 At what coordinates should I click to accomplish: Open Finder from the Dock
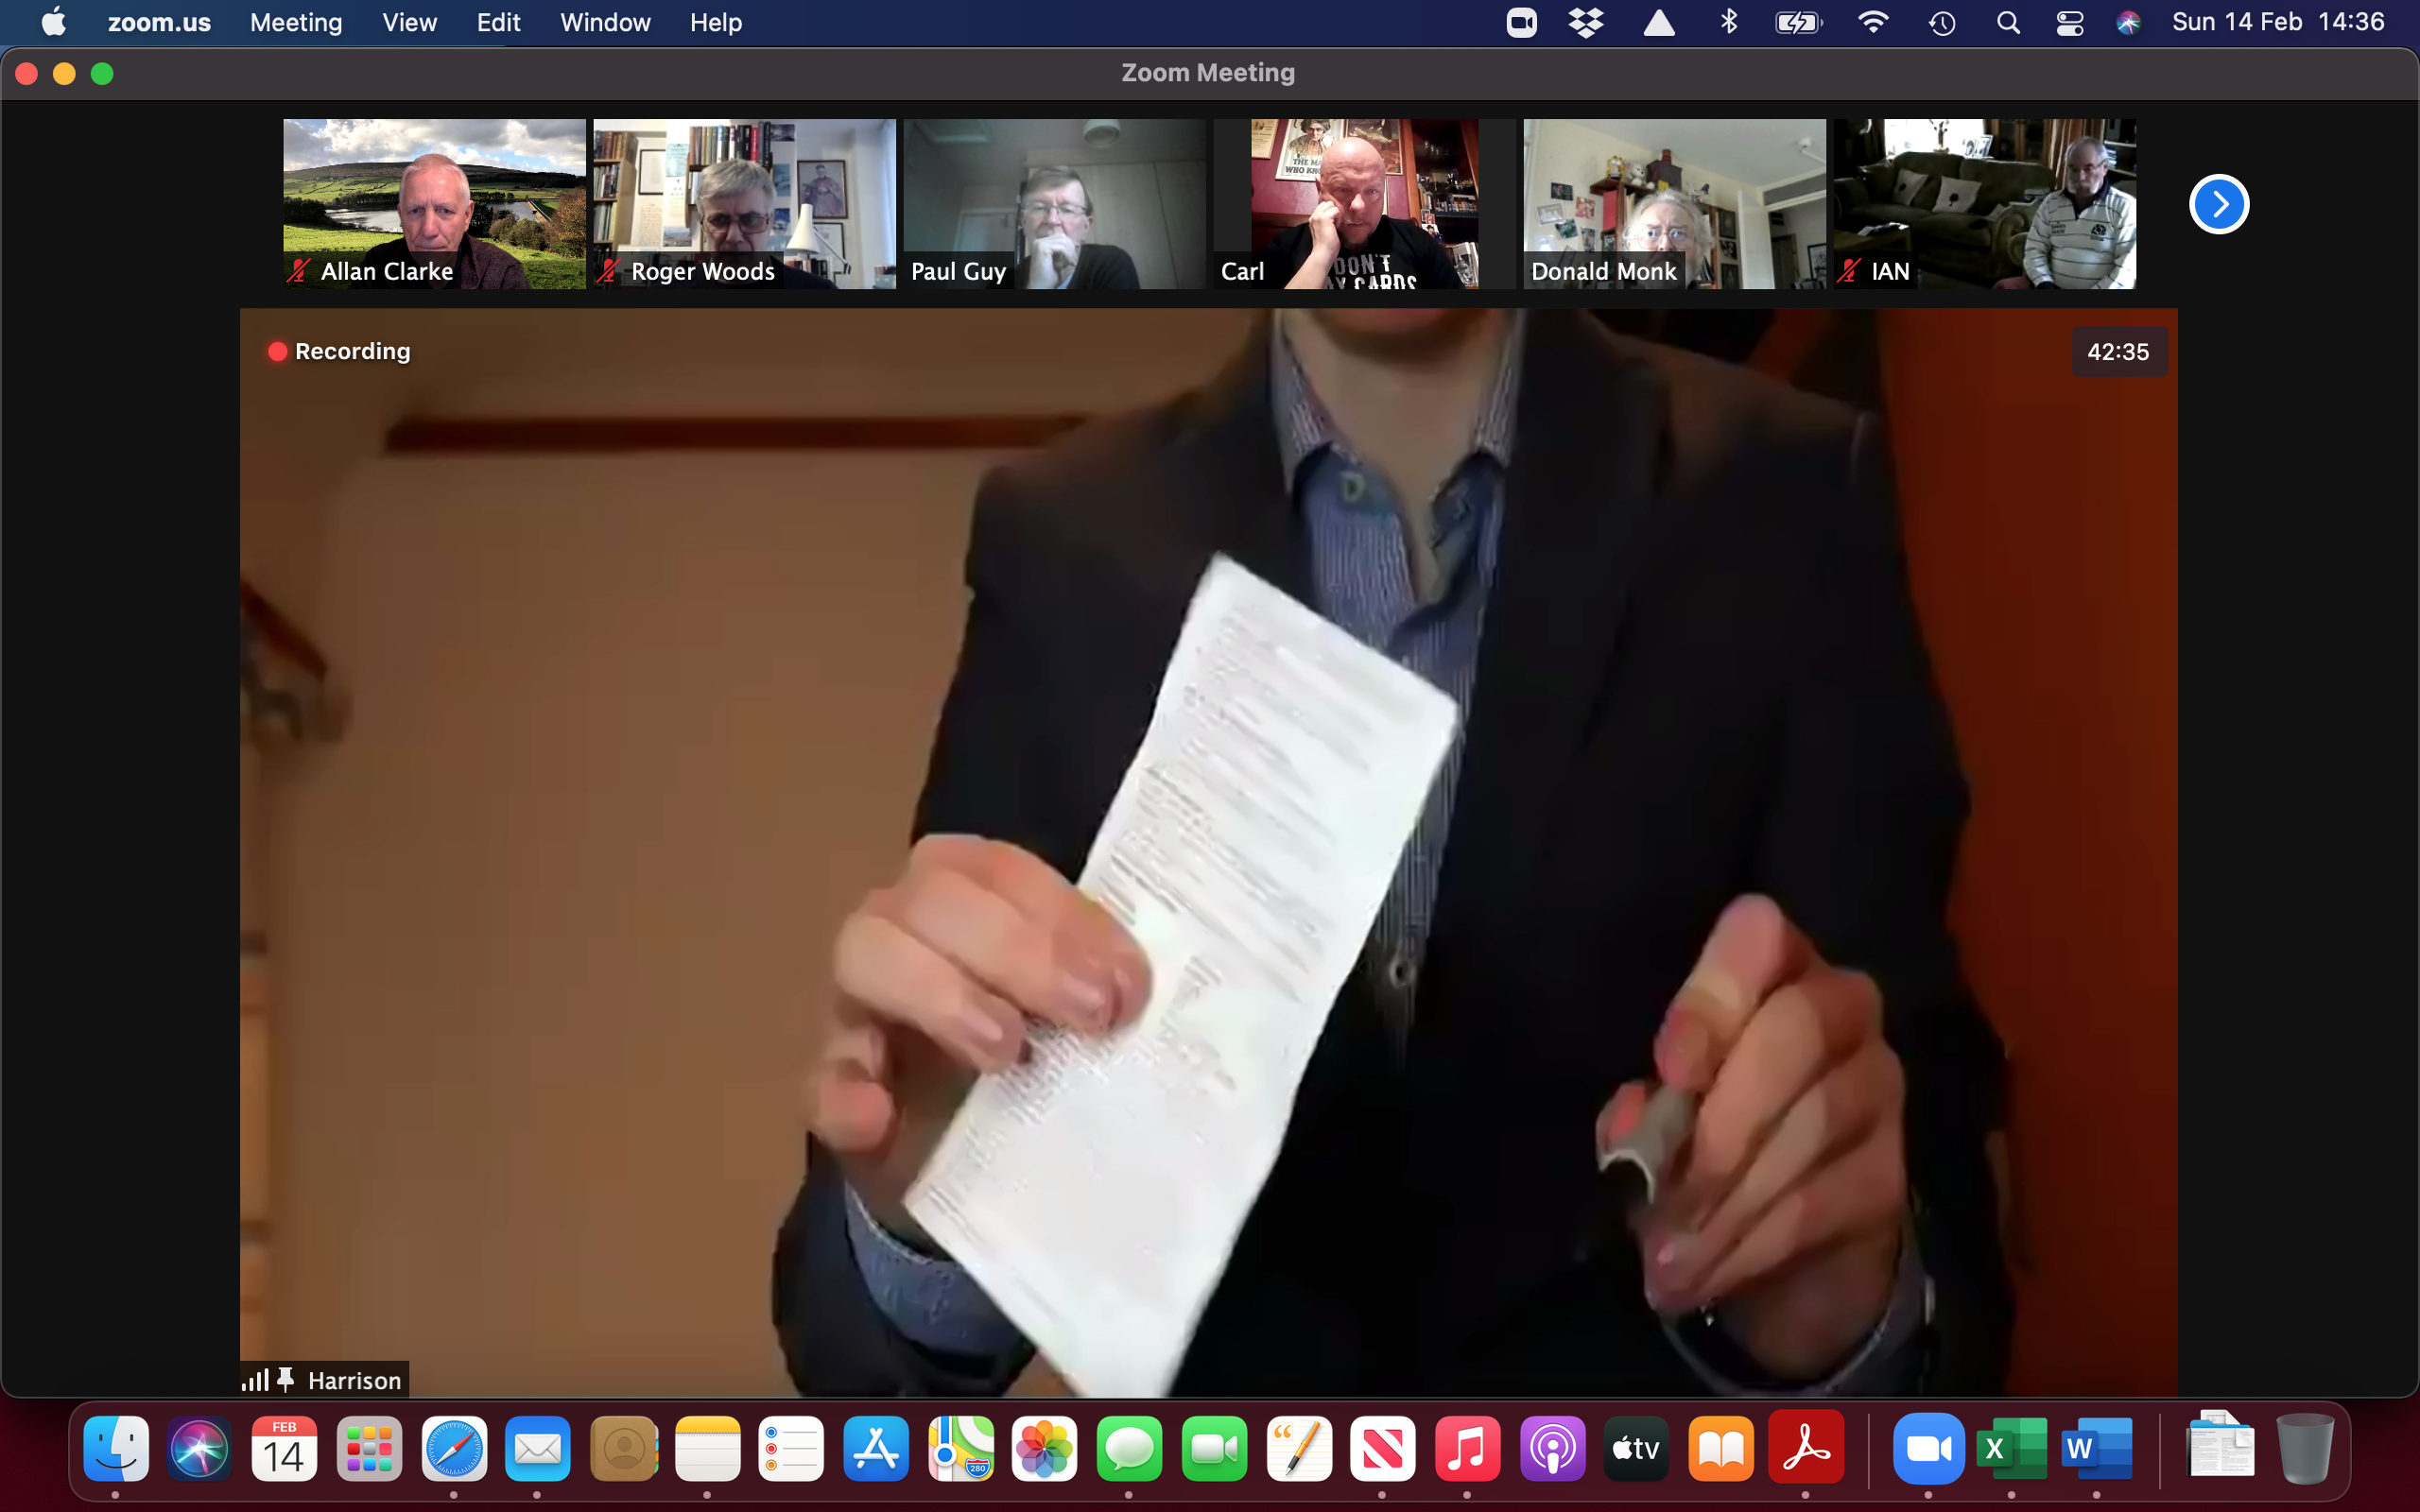pyautogui.click(x=116, y=1448)
